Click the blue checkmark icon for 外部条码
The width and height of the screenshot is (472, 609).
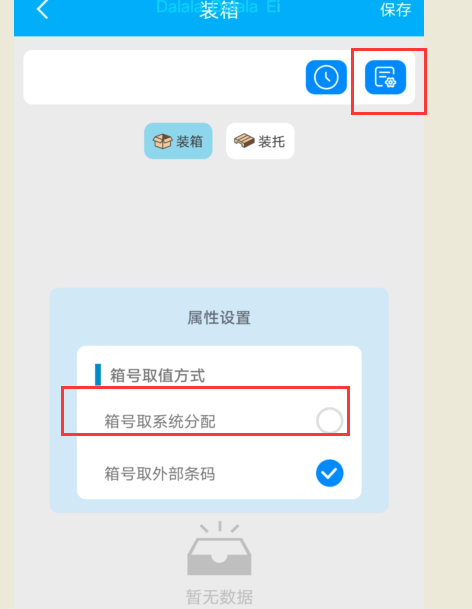click(x=329, y=473)
